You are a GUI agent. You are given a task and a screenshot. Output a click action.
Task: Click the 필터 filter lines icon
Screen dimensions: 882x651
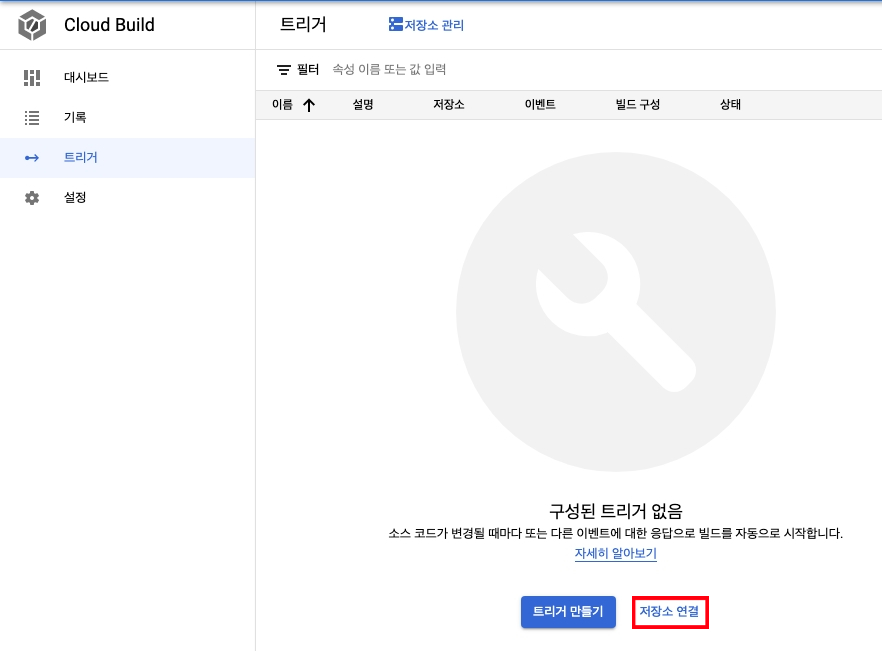(284, 70)
